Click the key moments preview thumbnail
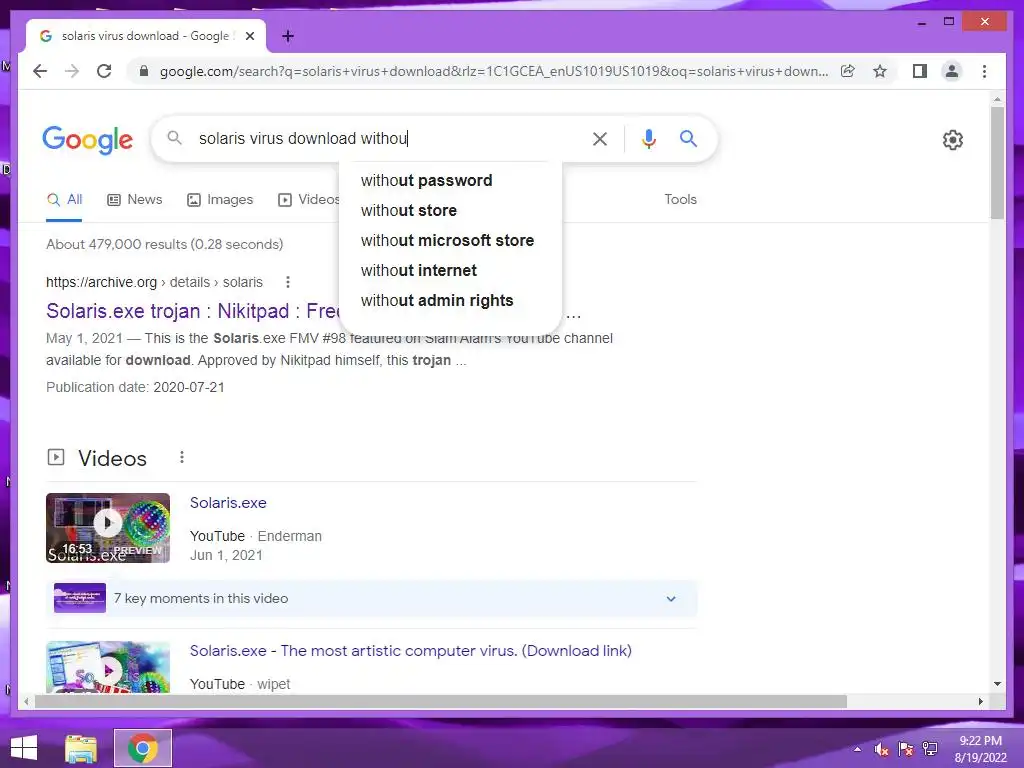 pyautogui.click(x=80, y=598)
